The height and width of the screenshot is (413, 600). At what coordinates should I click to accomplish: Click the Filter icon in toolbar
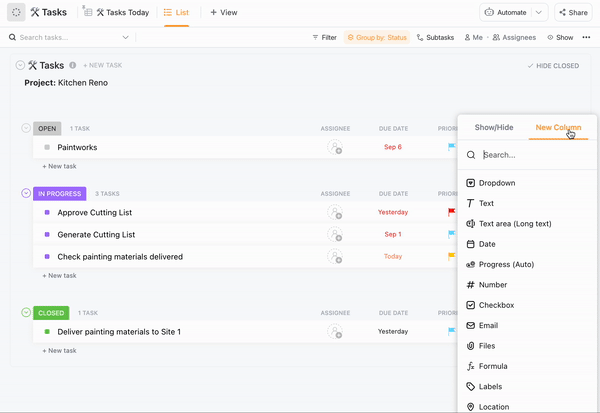315,37
